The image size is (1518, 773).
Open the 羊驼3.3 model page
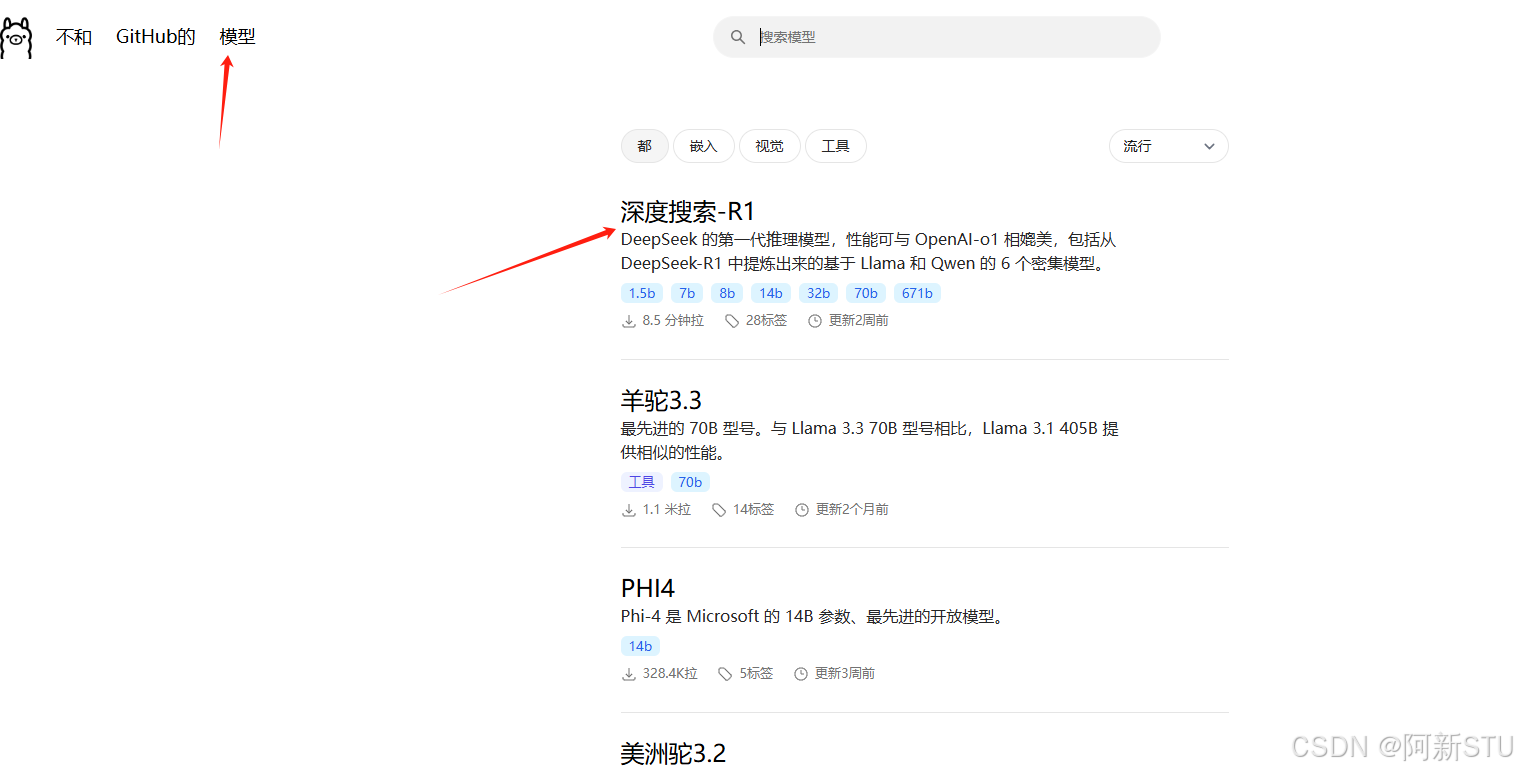coord(662,401)
